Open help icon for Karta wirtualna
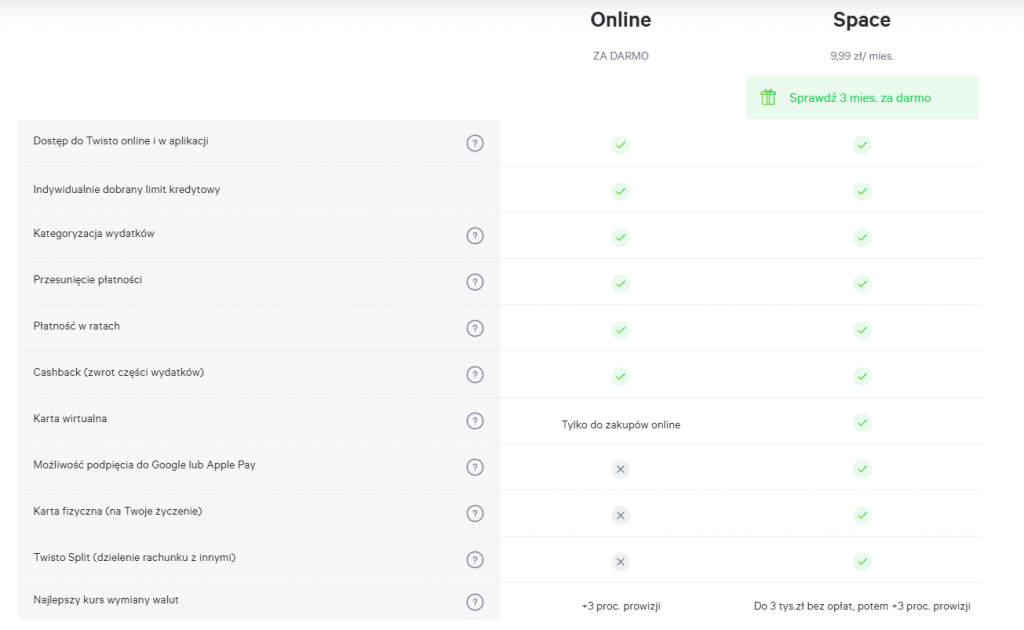The height and width of the screenshot is (630, 1024). pyautogui.click(x=475, y=421)
